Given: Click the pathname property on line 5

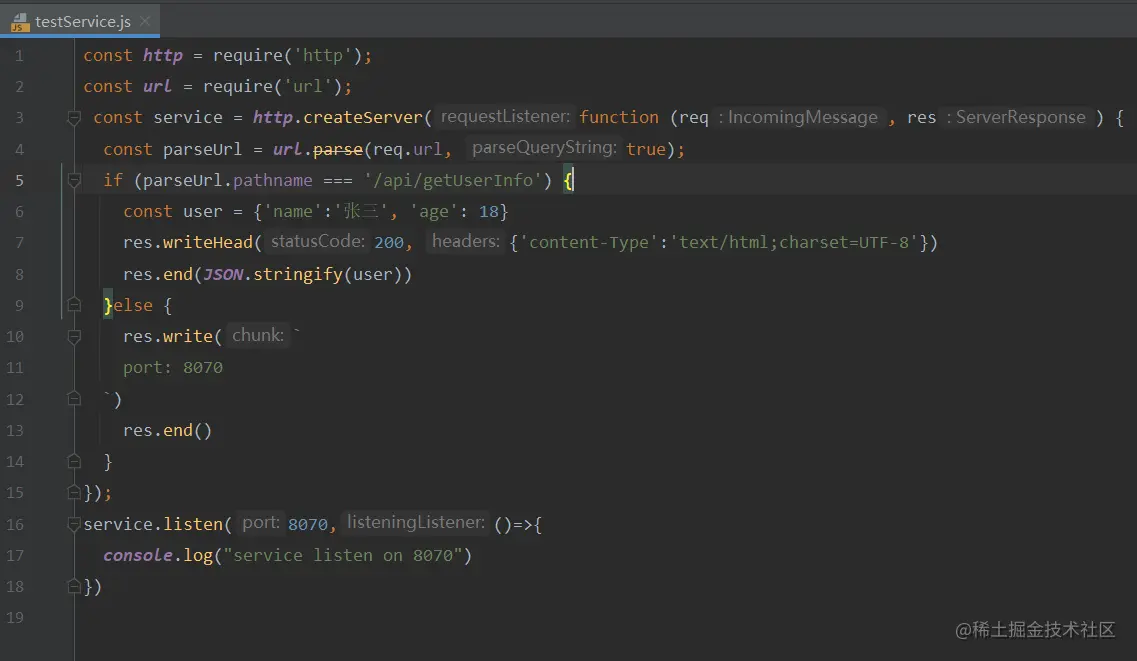Looking at the screenshot, I should (273, 180).
